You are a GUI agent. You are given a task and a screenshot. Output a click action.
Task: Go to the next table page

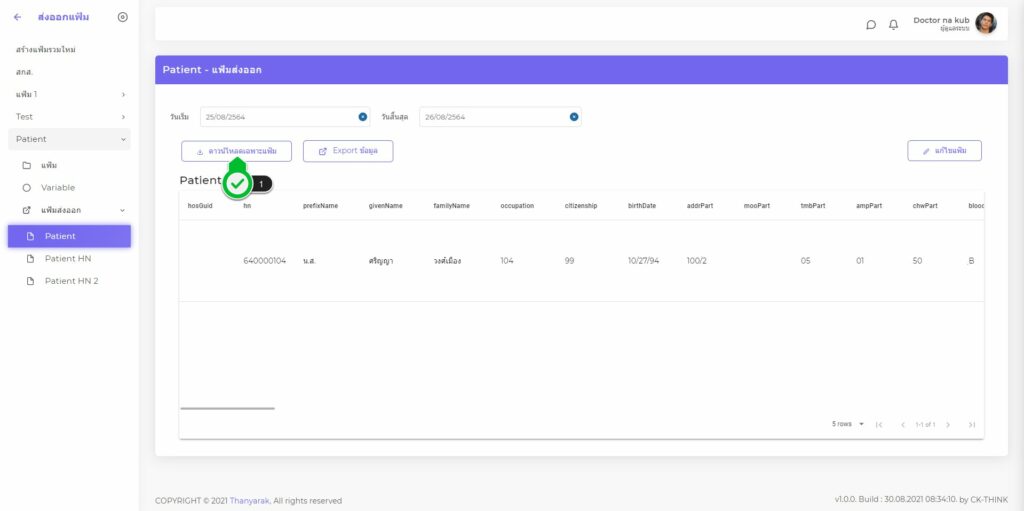(948, 425)
